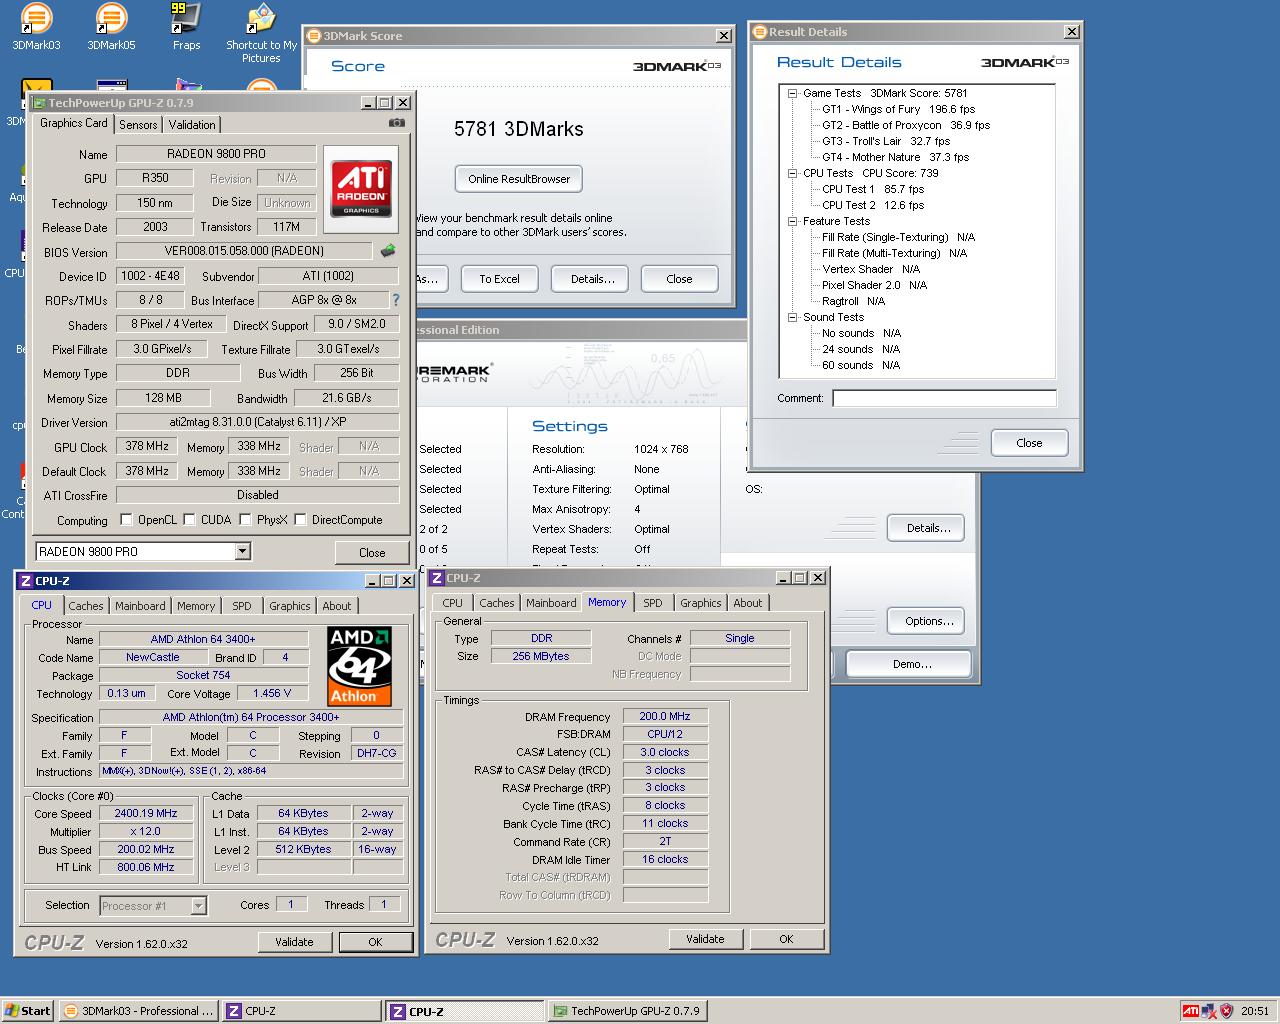Click Validate in the left CPU-Z window
1280x1024 pixels.
[x=294, y=942]
